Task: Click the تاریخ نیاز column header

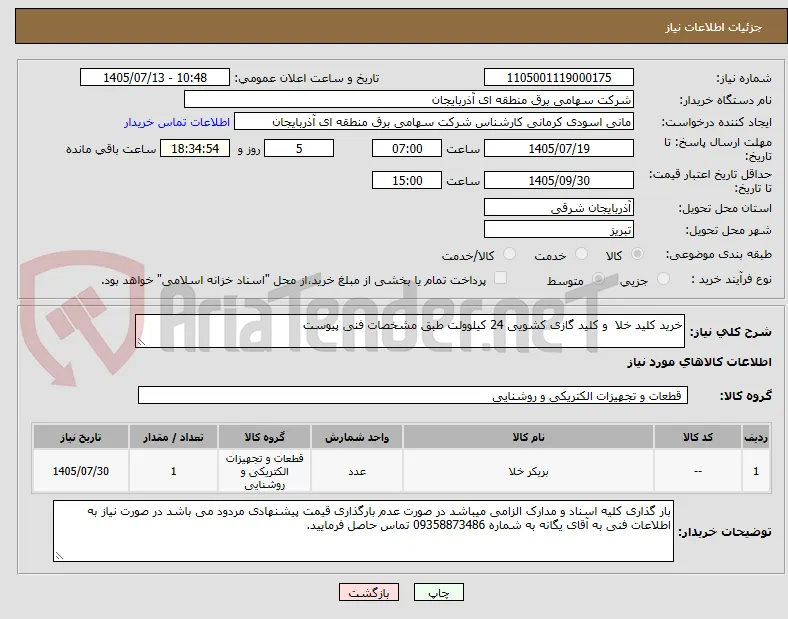Action: 81,437
